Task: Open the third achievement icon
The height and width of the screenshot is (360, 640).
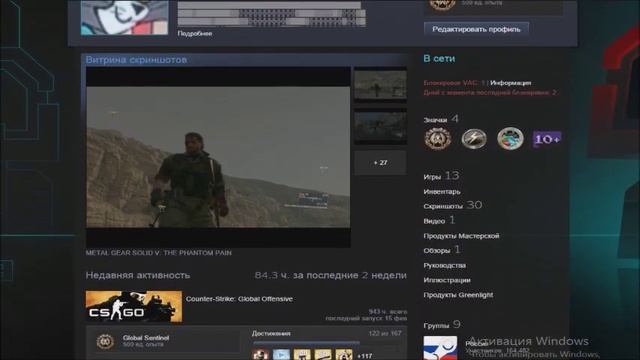Action: tap(302, 354)
